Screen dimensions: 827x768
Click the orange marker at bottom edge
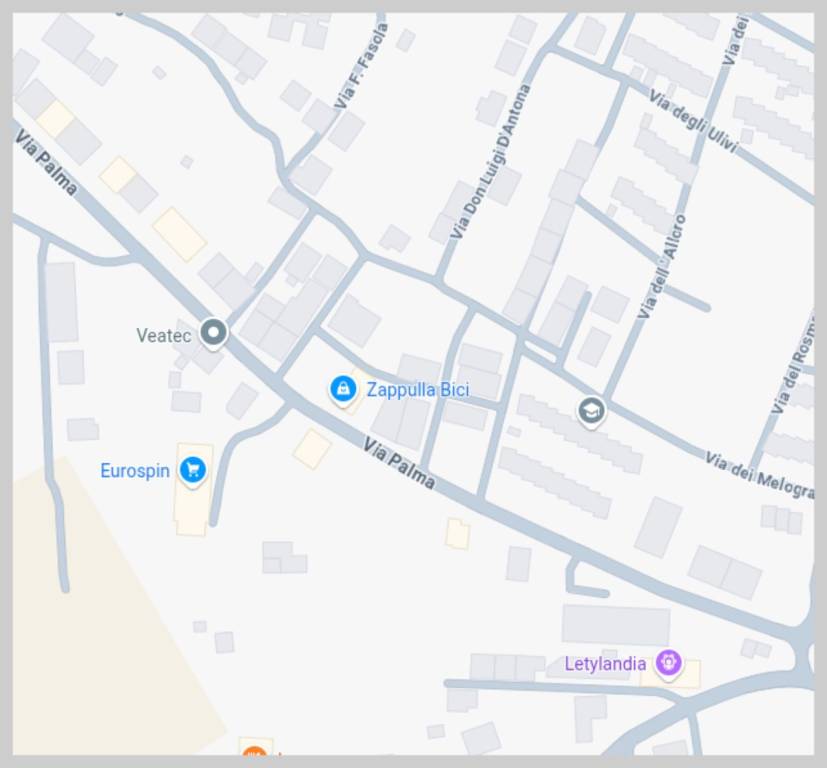click(x=255, y=753)
